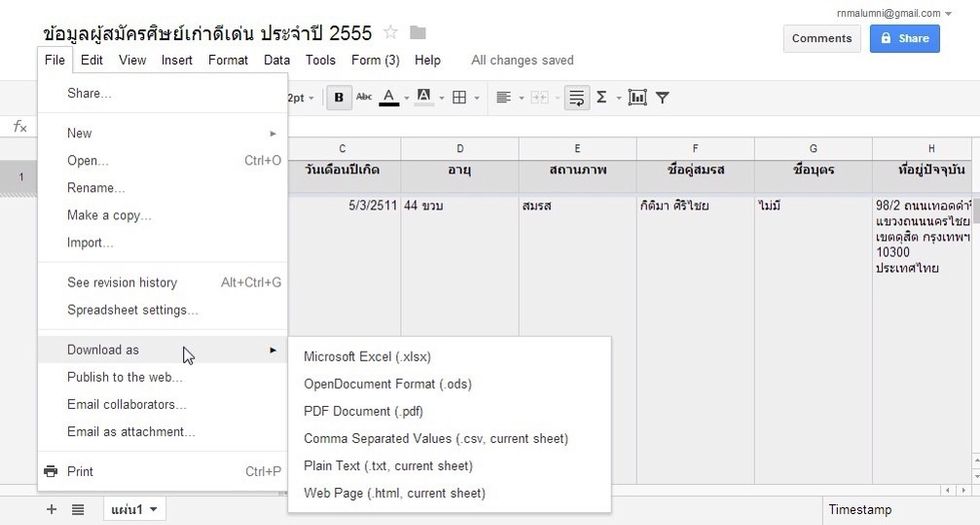Open the account email dropdown

pyautogui.click(x=894, y=13)
